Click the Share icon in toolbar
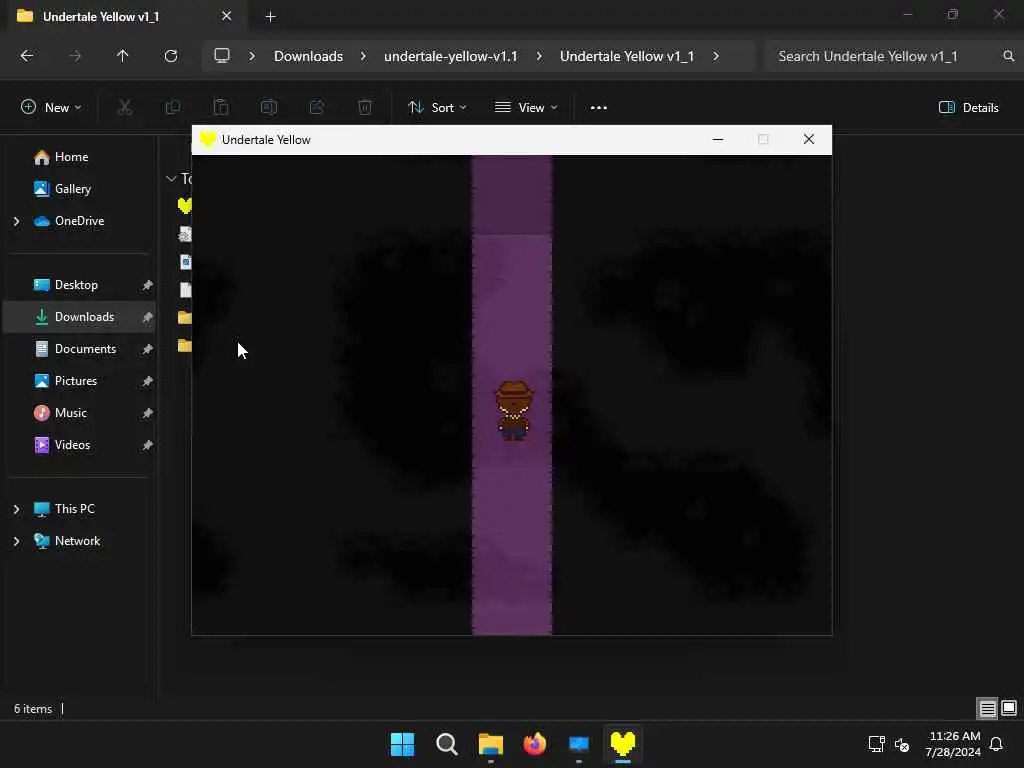Image resolution: width=1024 pixels, height=768 pixels. [317, 108]
